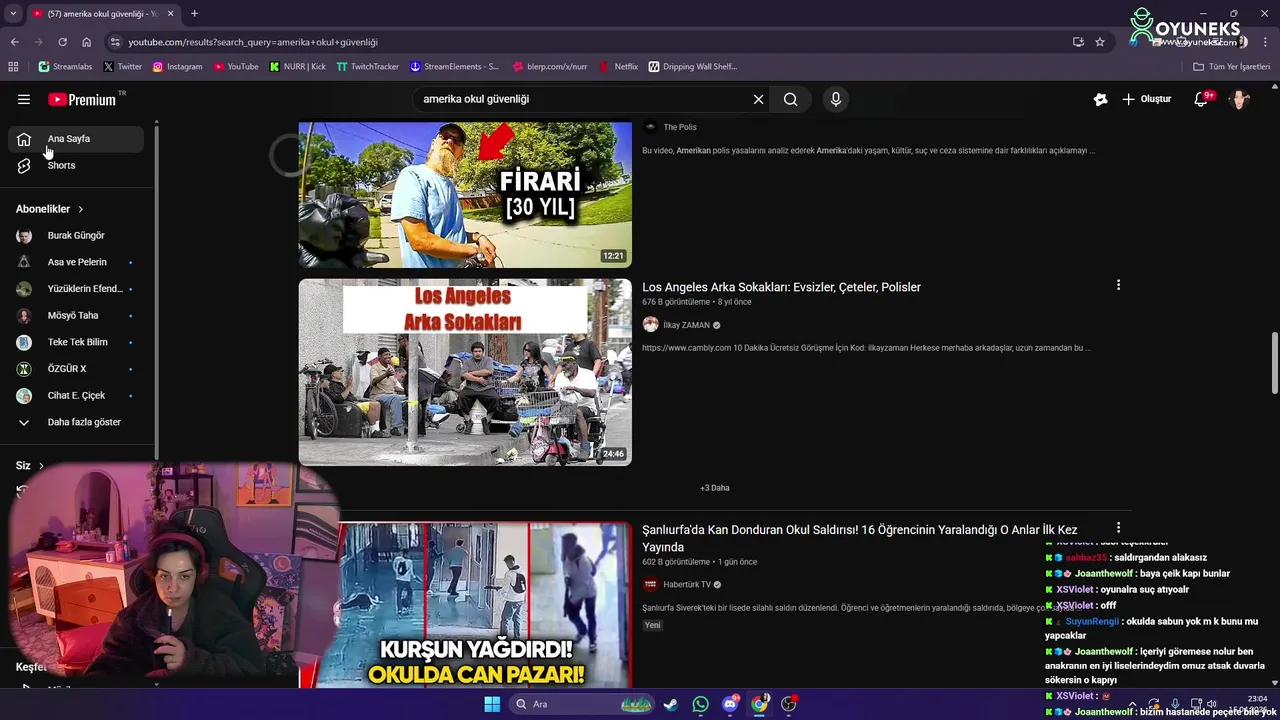Open Twitter bookmark
The width and height of the screenshot is (1280, 720).
[122, 67]
